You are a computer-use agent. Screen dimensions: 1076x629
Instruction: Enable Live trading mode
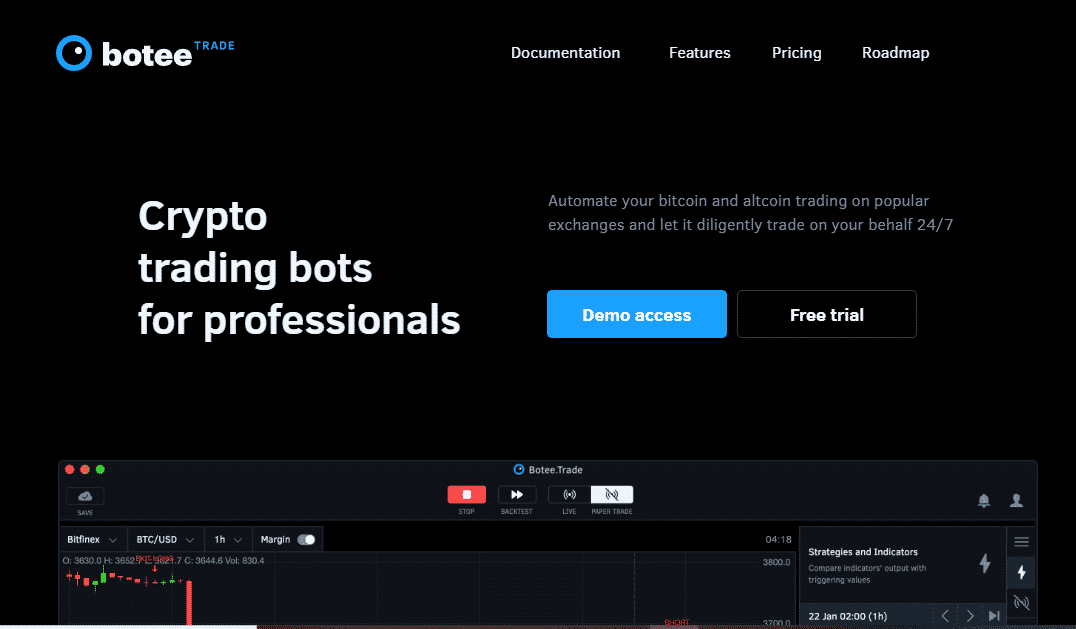click(570, 495)
